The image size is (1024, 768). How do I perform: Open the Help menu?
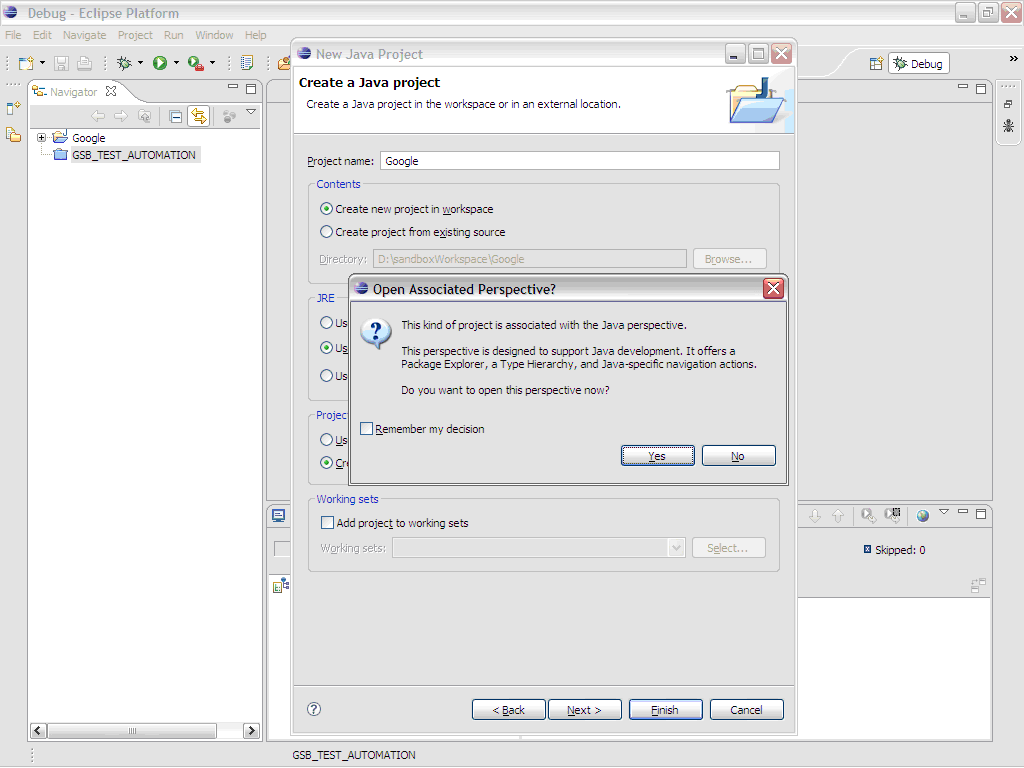click(x=255, y=35)
